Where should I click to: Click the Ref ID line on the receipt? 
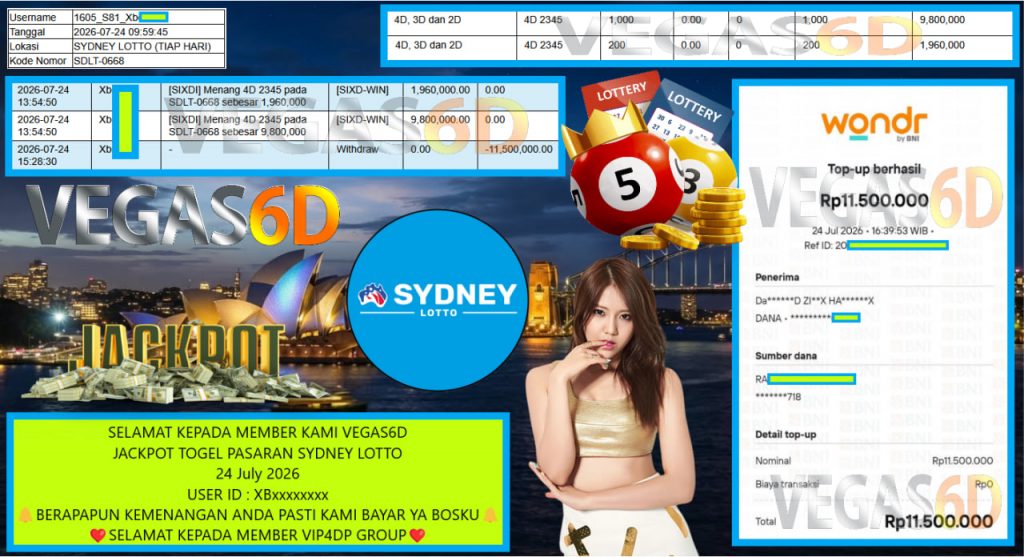click(x=875, y=246)
